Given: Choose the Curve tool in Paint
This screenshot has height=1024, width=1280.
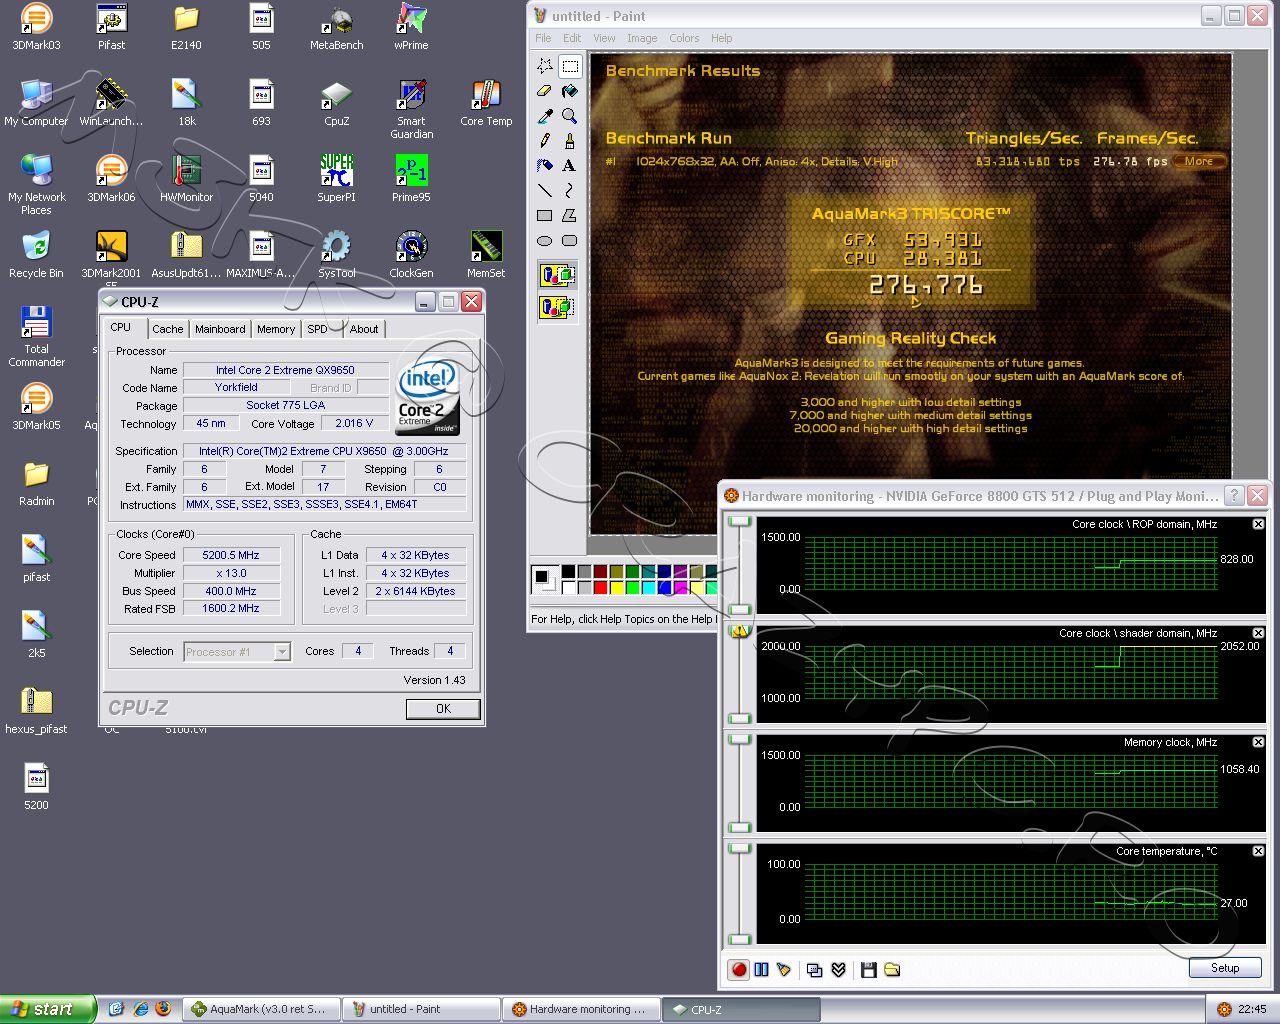Looking at the screenshot, I should (x=570, y=190).
